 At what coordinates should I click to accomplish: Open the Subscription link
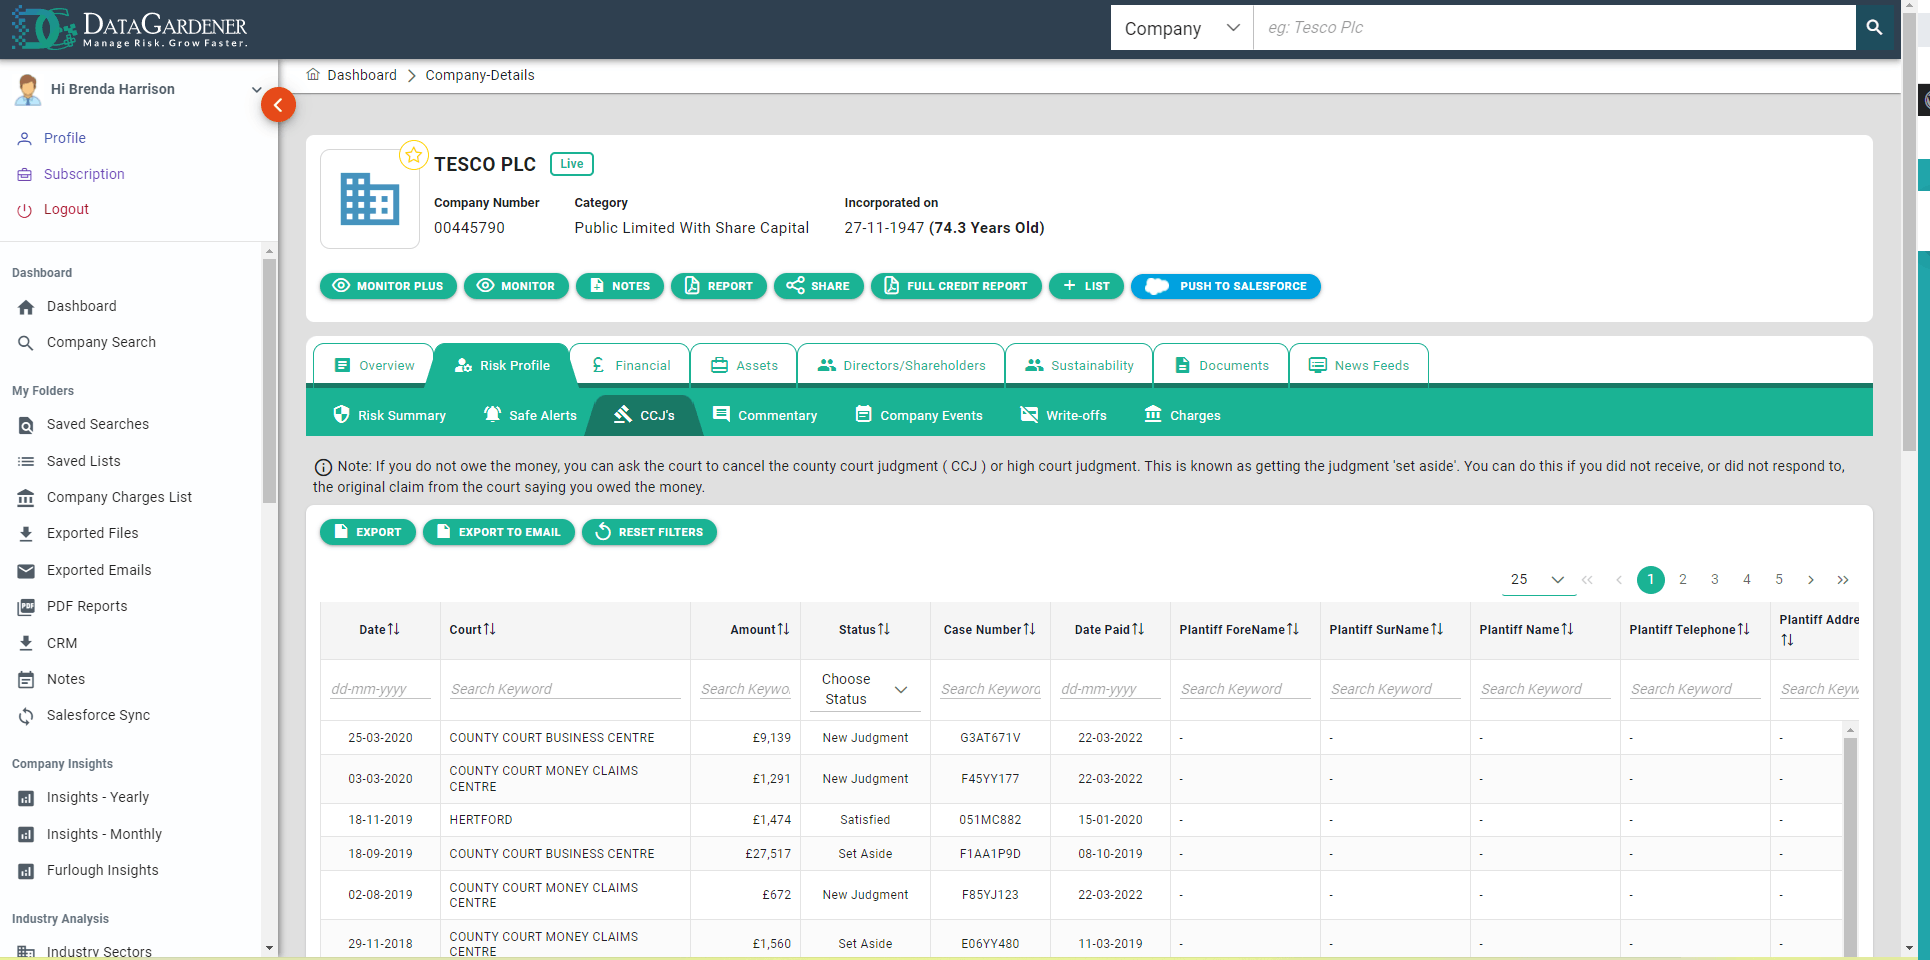pyautogui.click(x=84, y=174)
